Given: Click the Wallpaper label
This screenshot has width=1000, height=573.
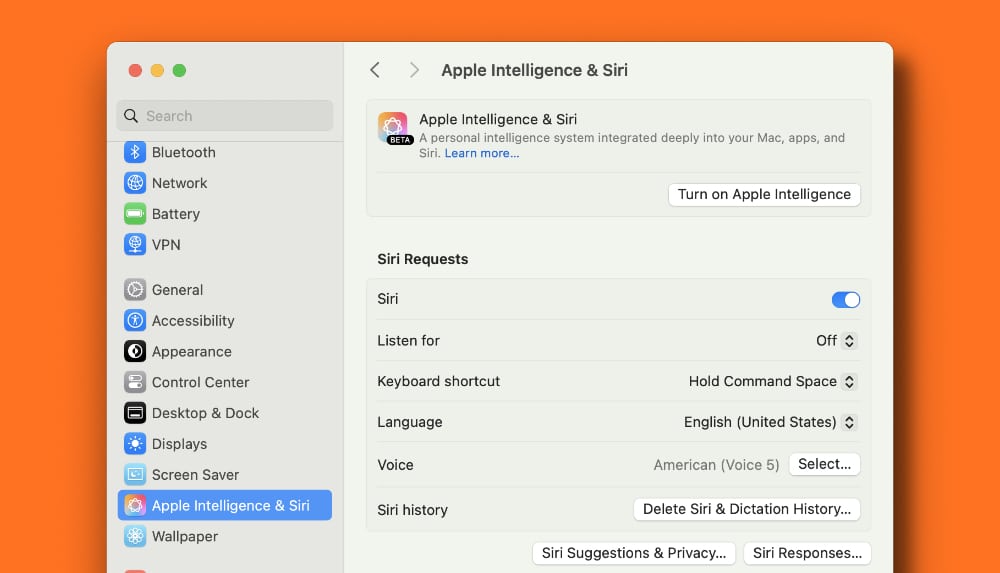Looking at the screenshot, I should point(185,536).
